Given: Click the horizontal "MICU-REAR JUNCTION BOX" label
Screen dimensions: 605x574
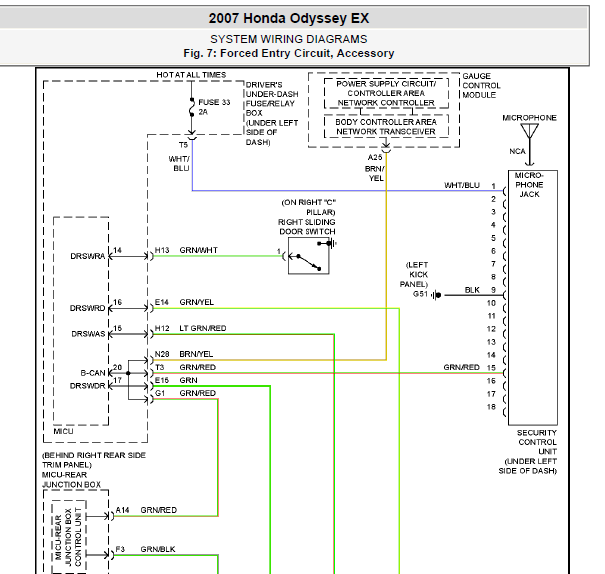Looking at the screenshot, I should click(x=71, y=479).
